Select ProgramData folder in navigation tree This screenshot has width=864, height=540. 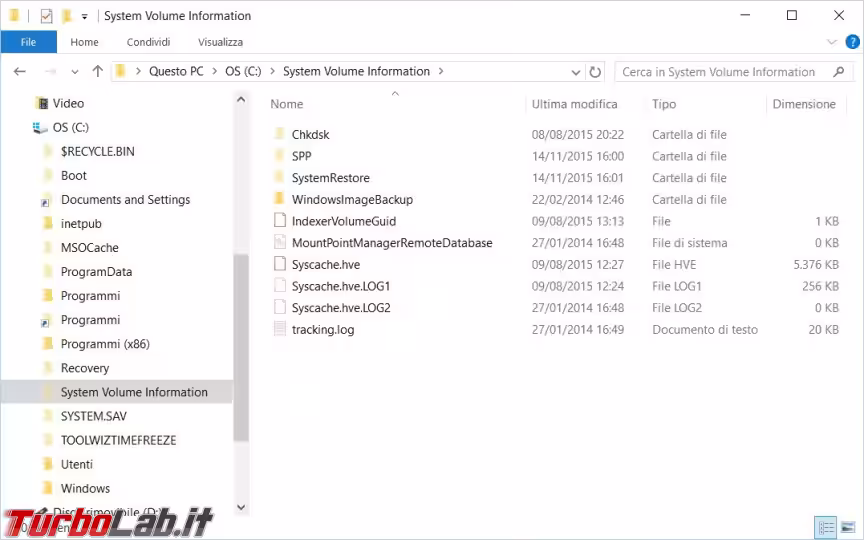tap(96, 272)
